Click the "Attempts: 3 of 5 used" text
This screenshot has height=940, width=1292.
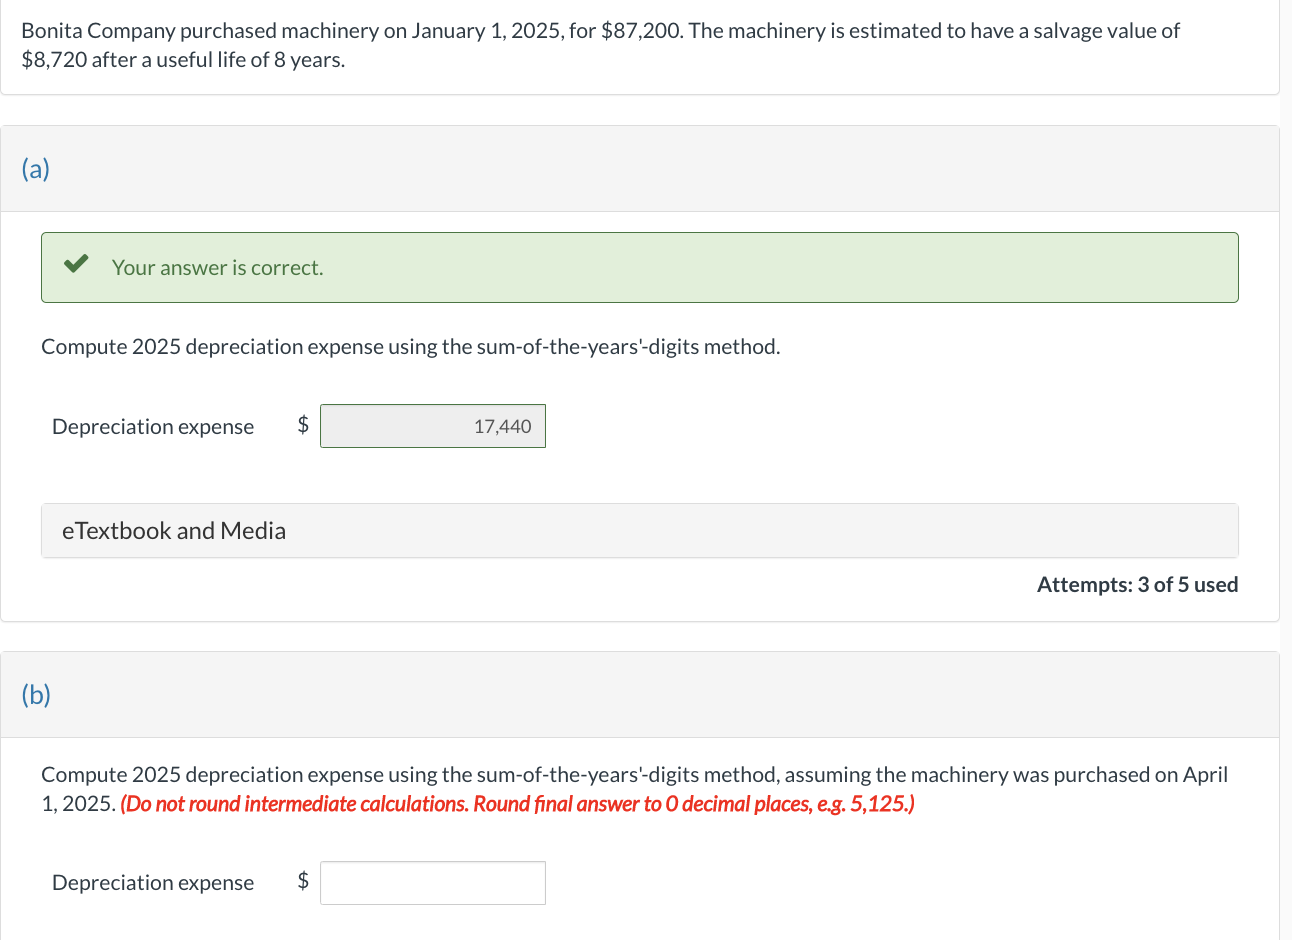[1137, 585]
